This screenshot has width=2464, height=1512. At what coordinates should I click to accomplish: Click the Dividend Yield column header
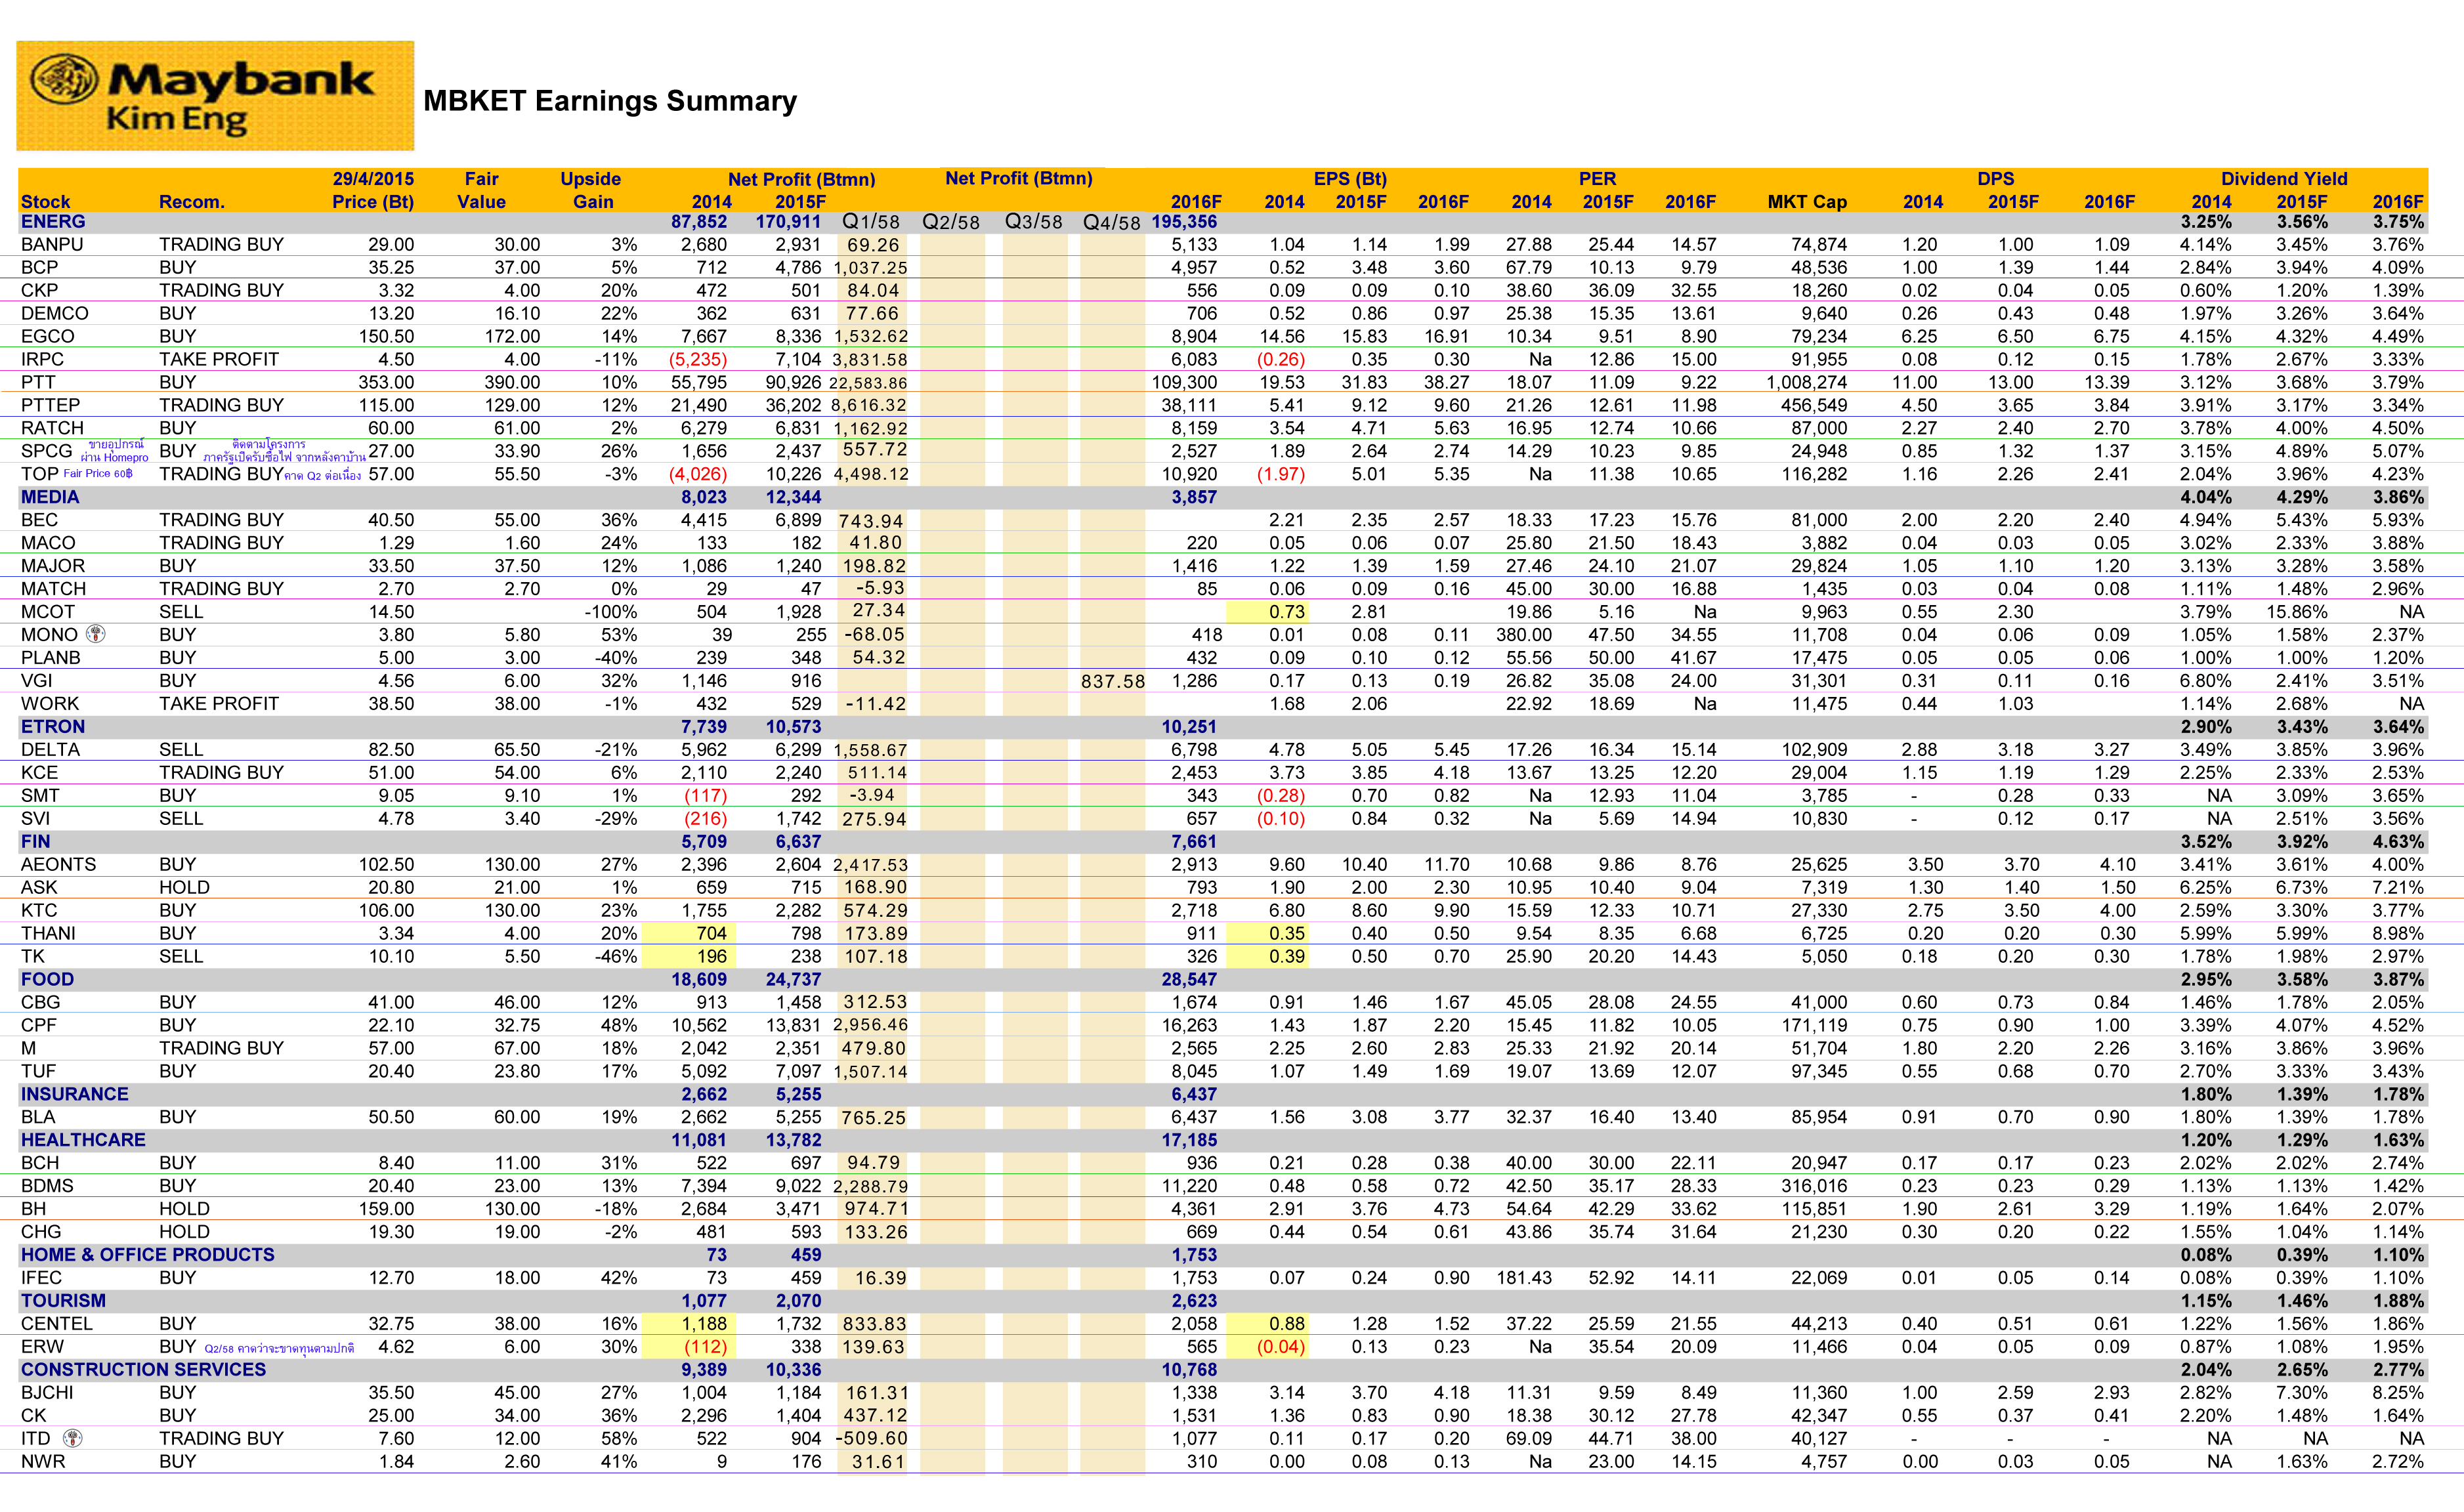point(2283,179)
